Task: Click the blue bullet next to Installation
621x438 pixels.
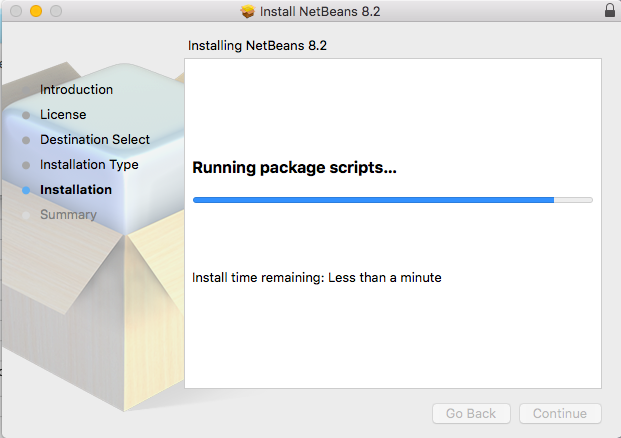Action: 26,190
